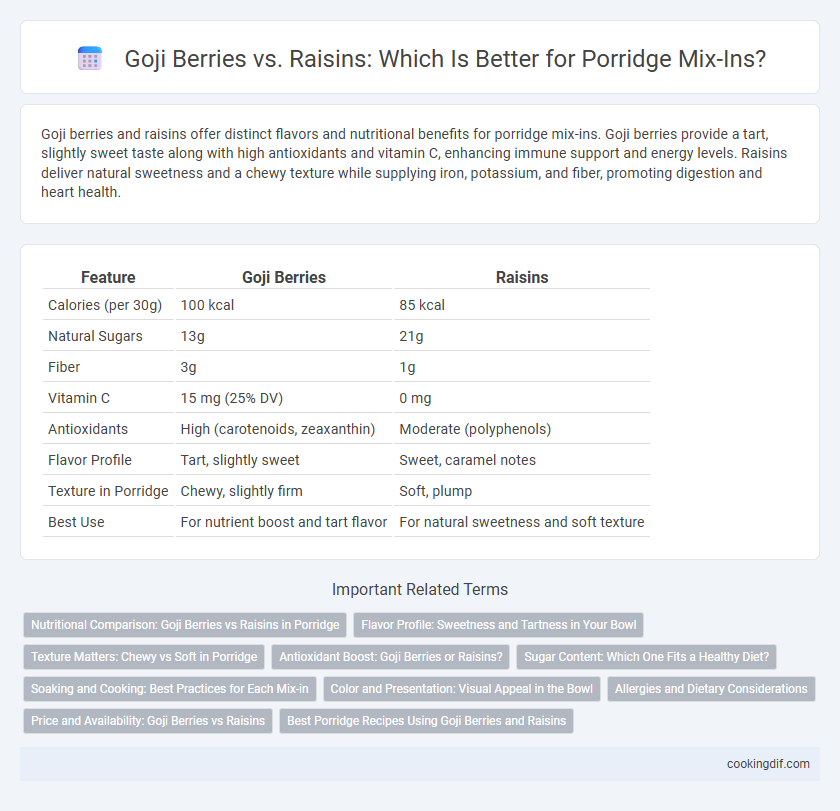Image resolution: width=840 pixels, height=811 pixels.
Task: Click the calendar icon beside the title
Action: coord(90,58)
